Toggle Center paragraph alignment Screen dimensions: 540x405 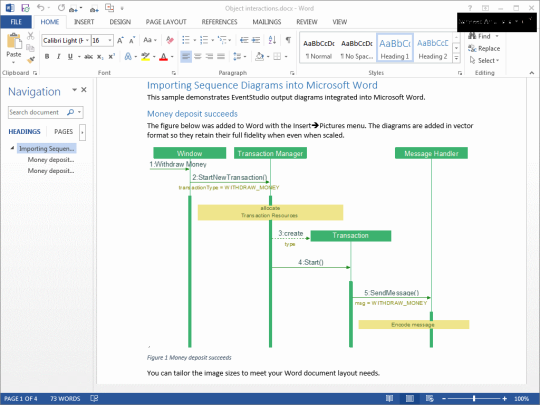coord(198,56)
